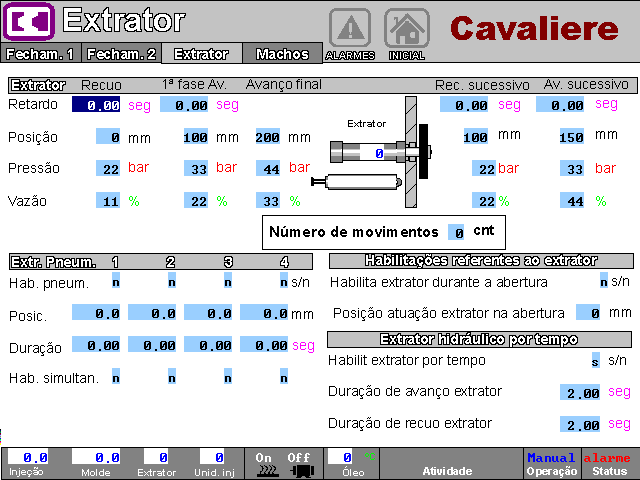The image size is (640, 480).
Task: Switch to the Machos tab
Action: click(x=282, y=55)
